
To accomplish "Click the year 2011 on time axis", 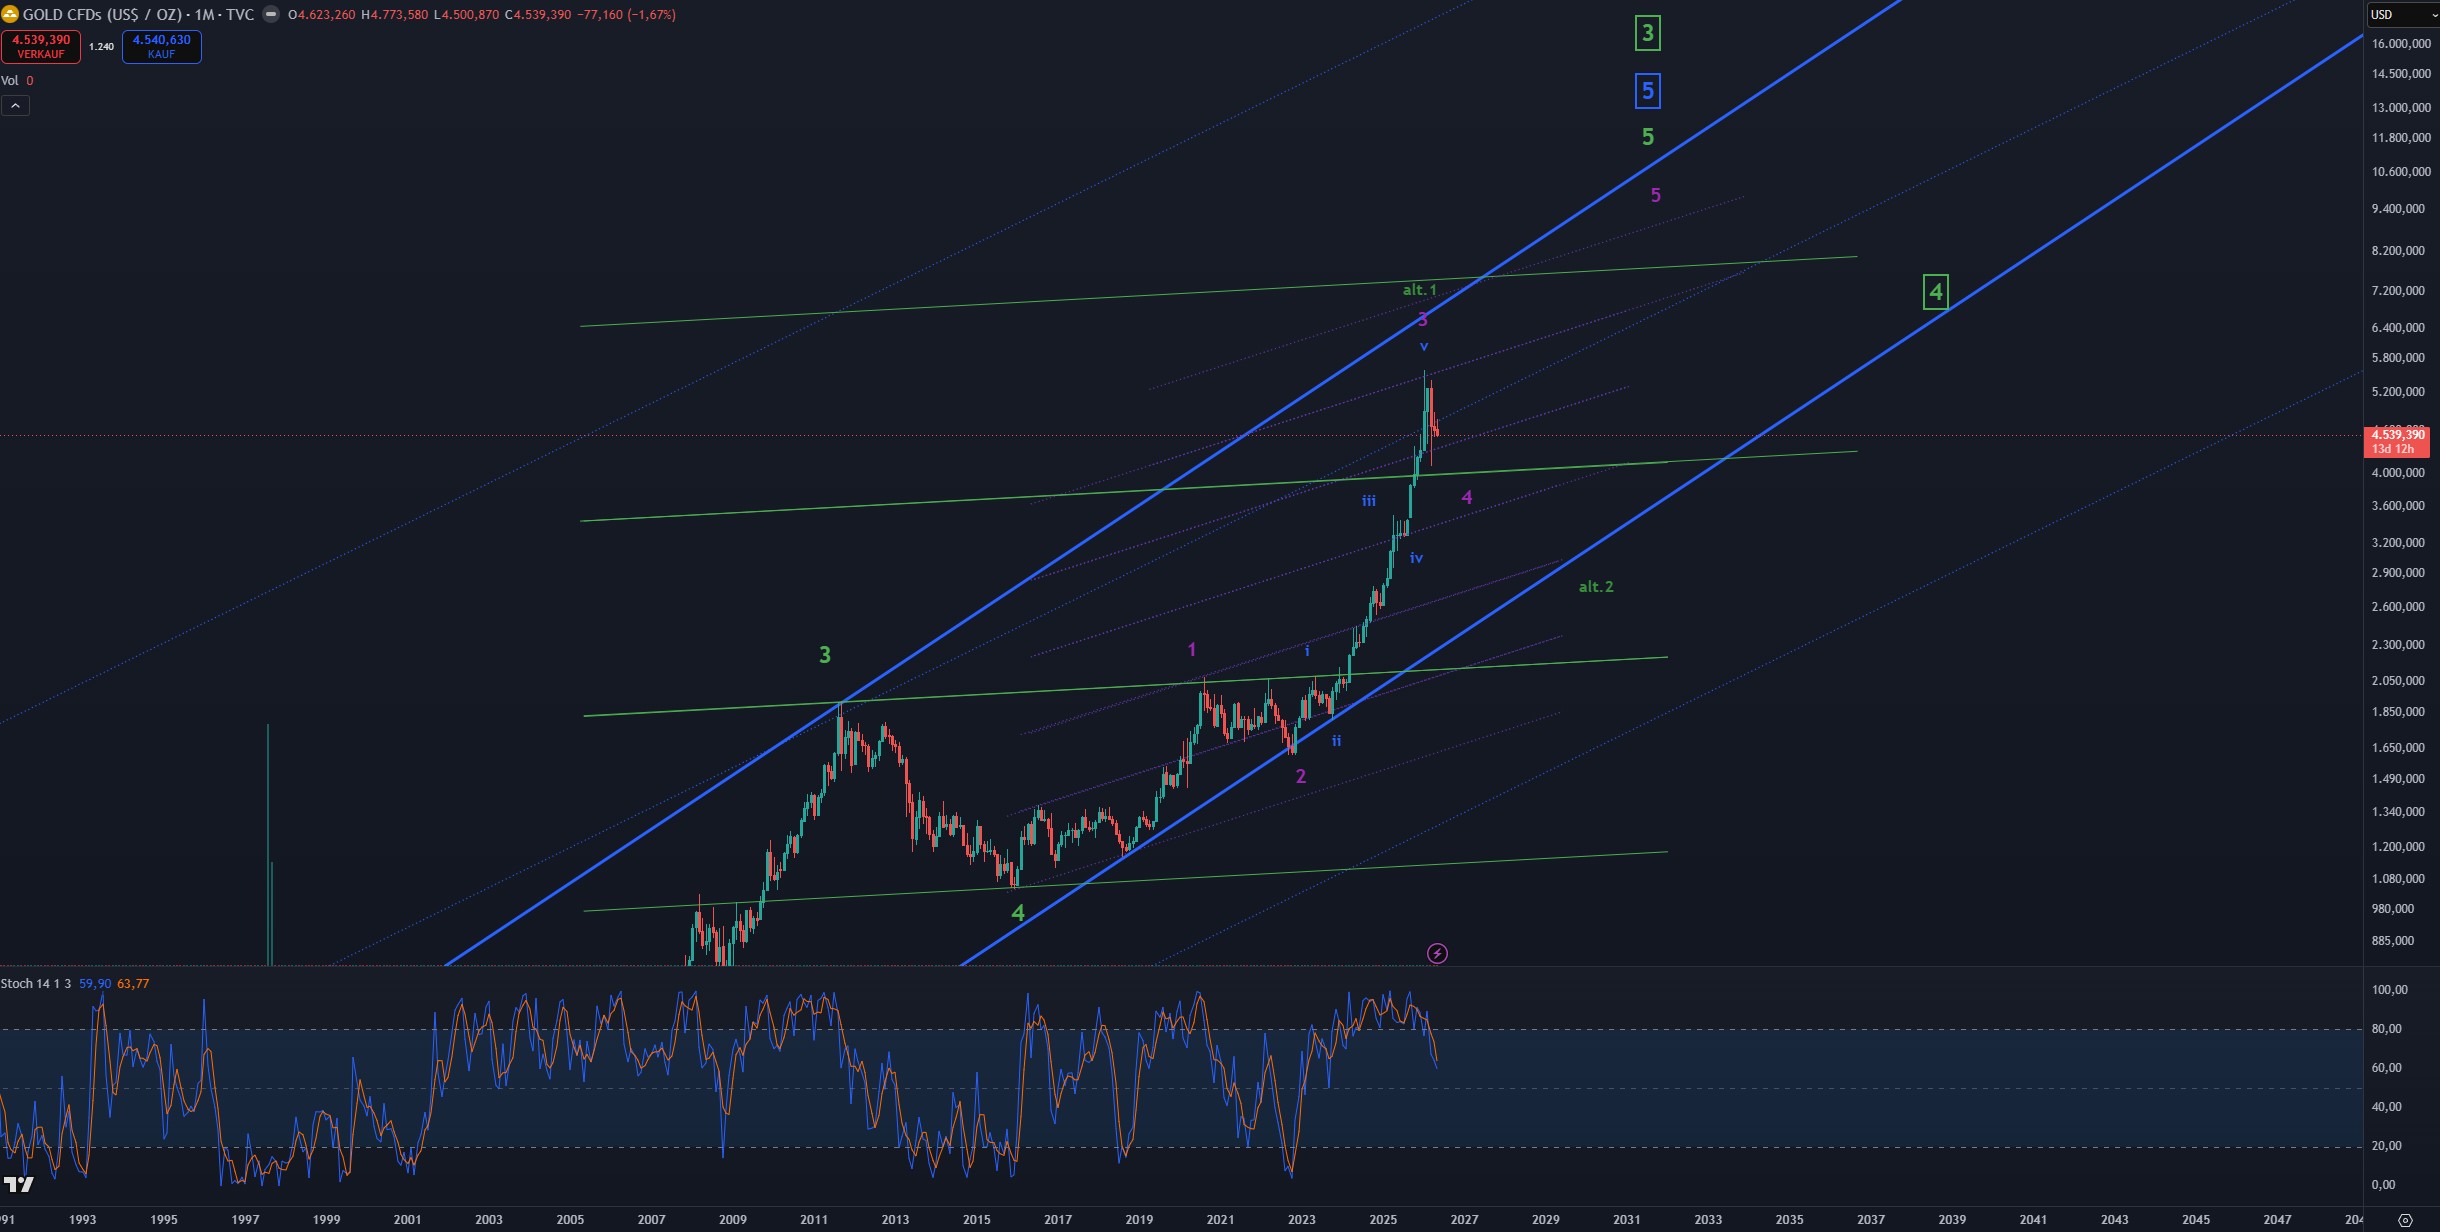I will coord(814,1220).
